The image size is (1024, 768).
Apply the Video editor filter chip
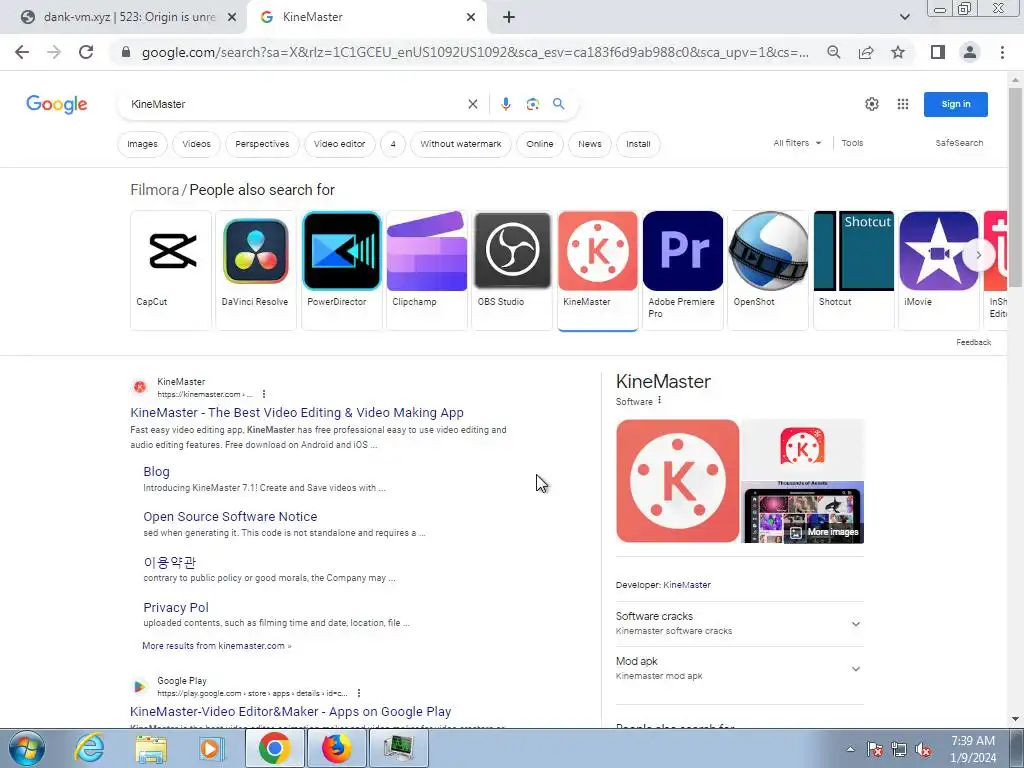click(340, 144)
